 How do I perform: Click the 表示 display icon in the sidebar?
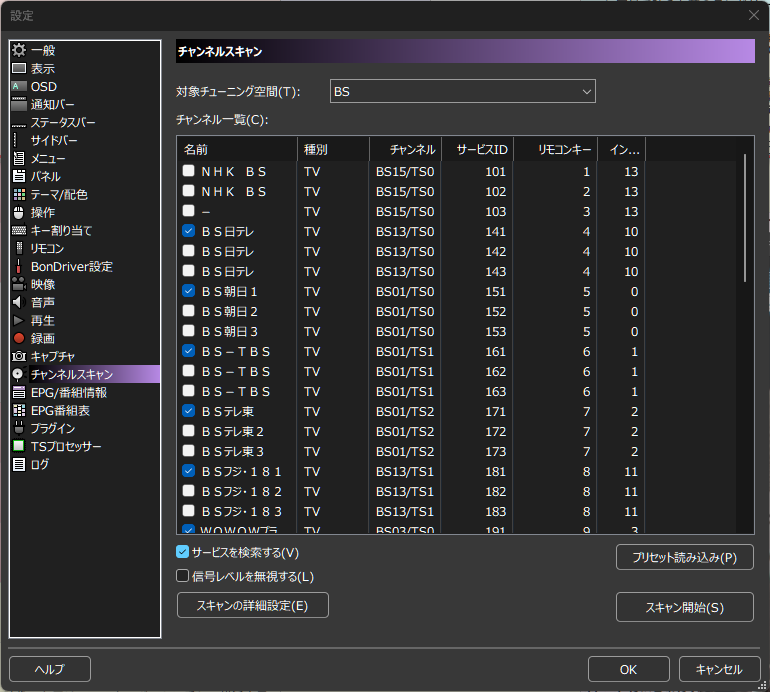19,68
